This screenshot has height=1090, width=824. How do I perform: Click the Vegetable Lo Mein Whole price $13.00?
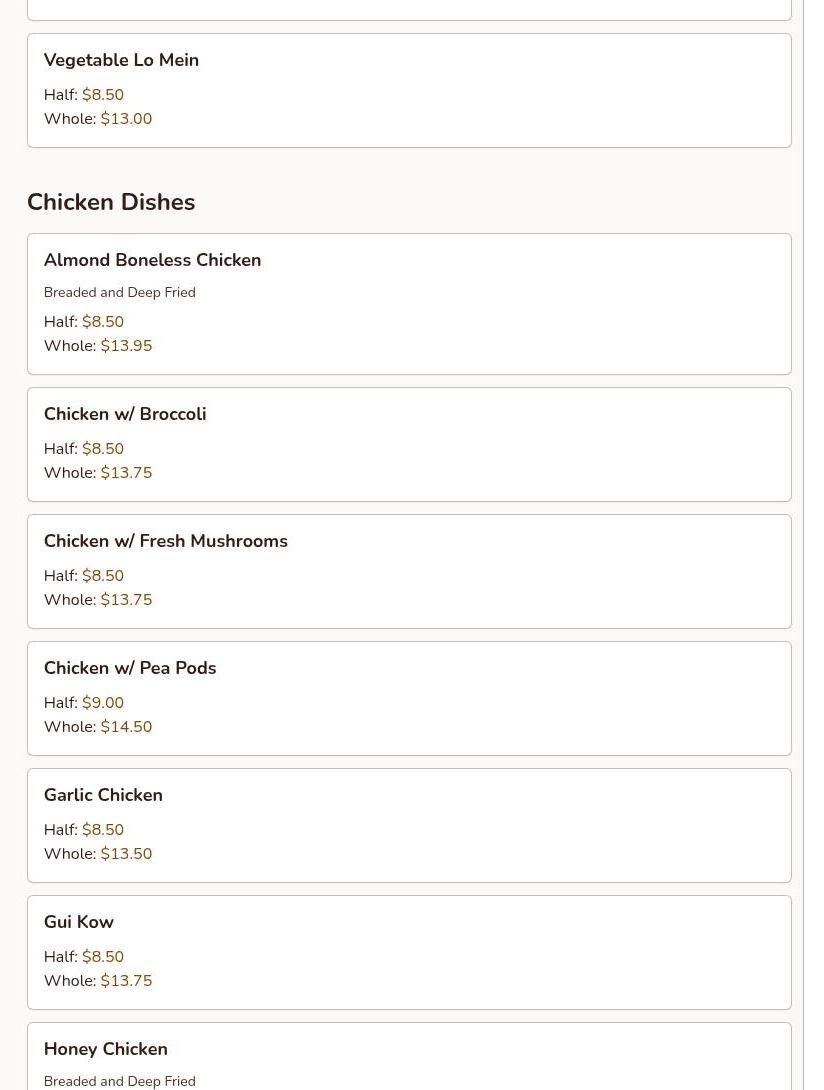pos(126,119)
